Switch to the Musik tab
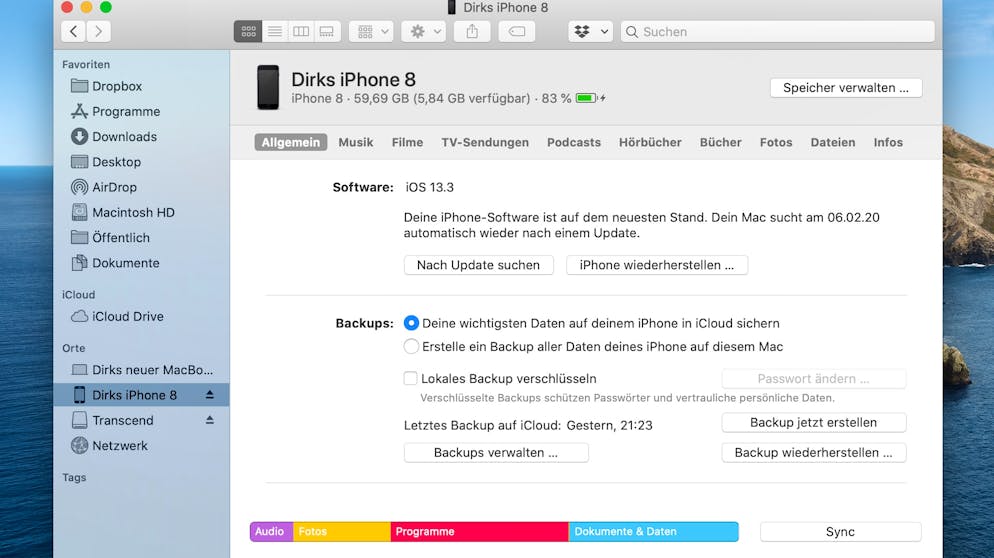The width and height of the screenshot is (994, 558). pyautogui.click(x=356, y=142)
